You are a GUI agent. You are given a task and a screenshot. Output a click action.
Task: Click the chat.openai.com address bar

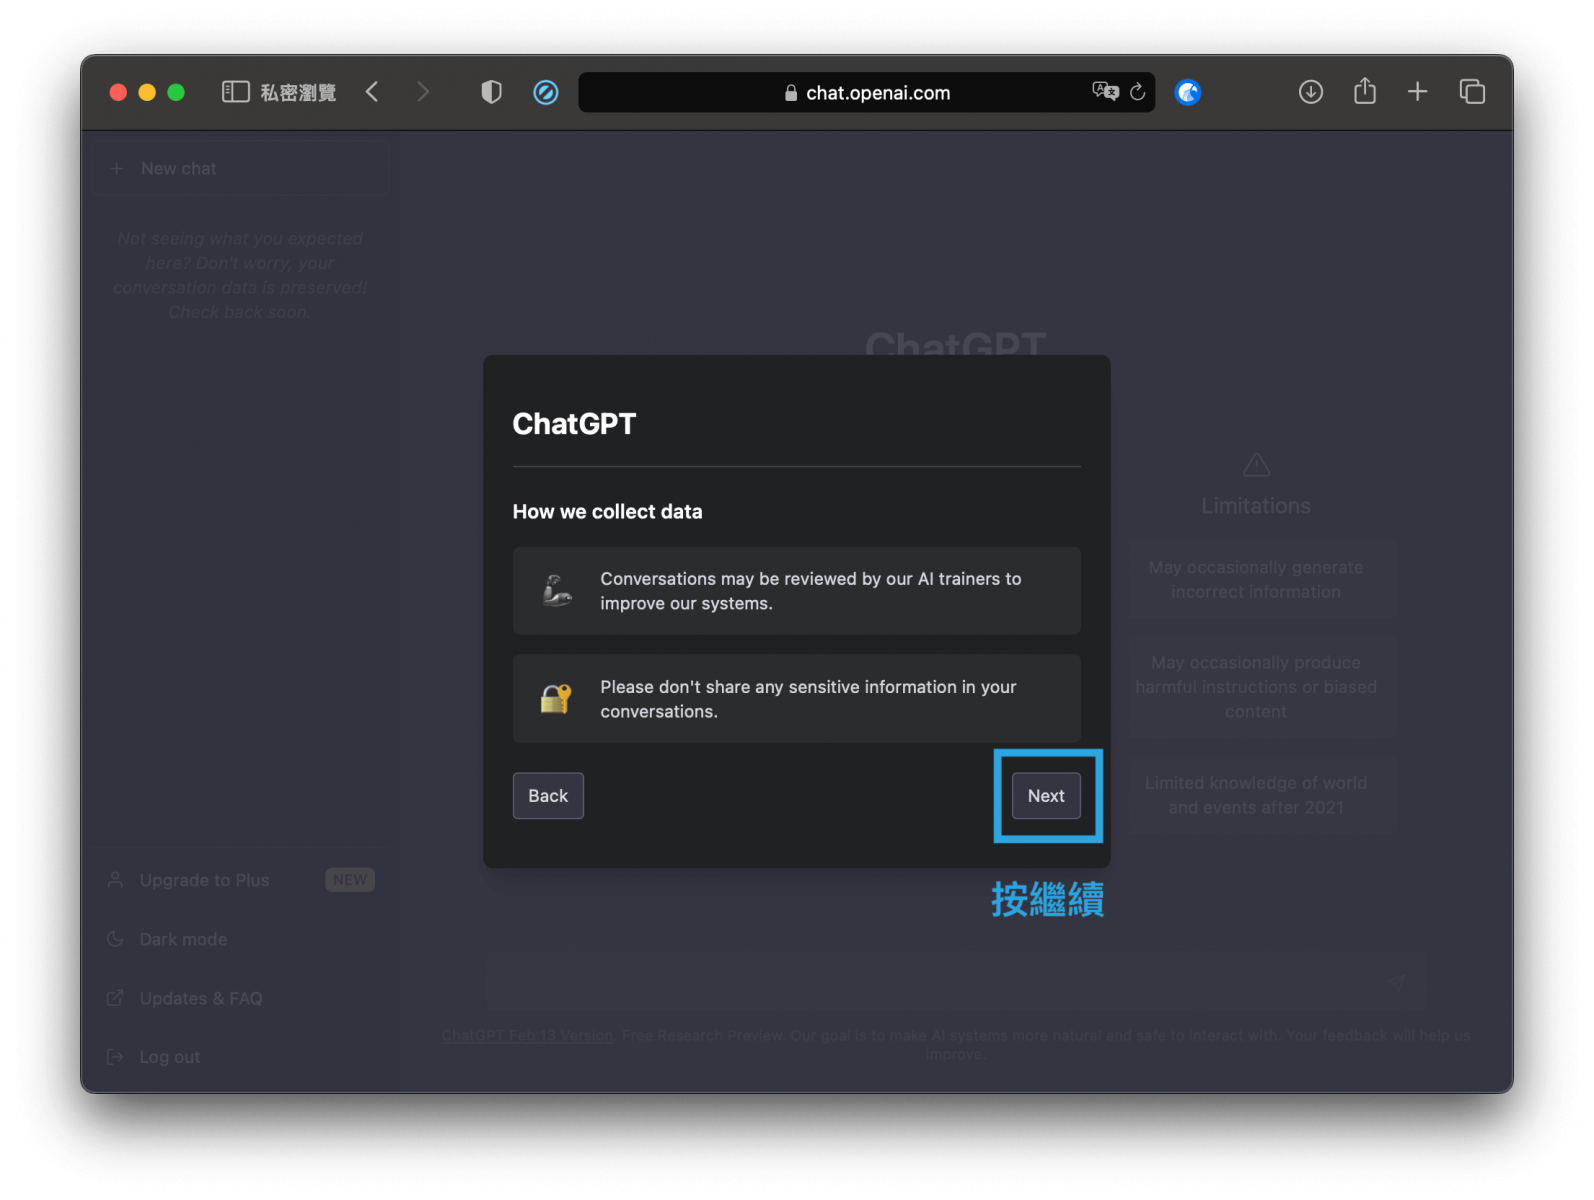(866, 92)
